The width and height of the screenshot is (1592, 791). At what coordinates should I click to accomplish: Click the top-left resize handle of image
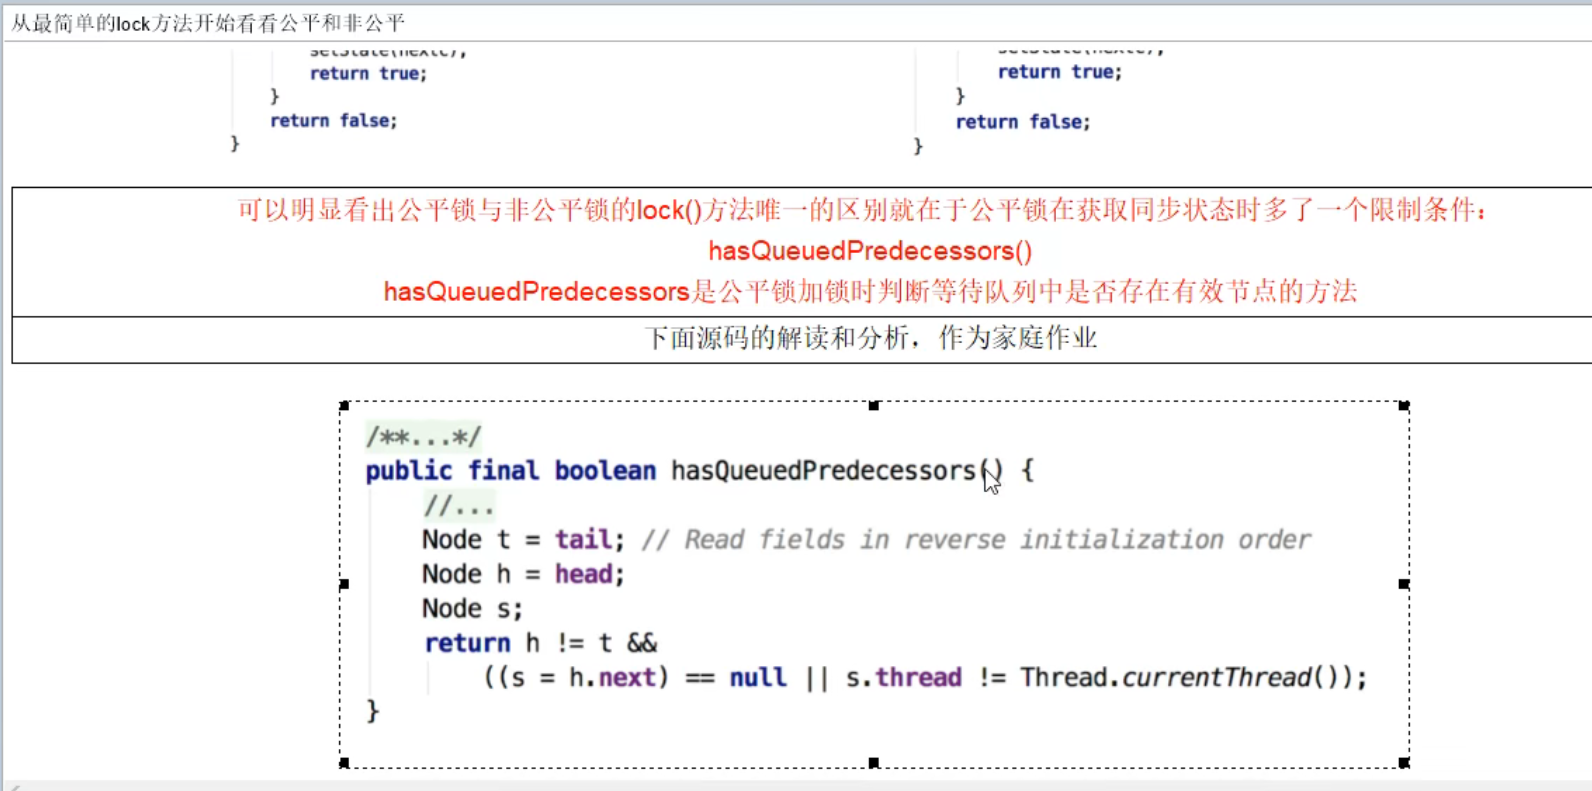(x=344, y=406)
